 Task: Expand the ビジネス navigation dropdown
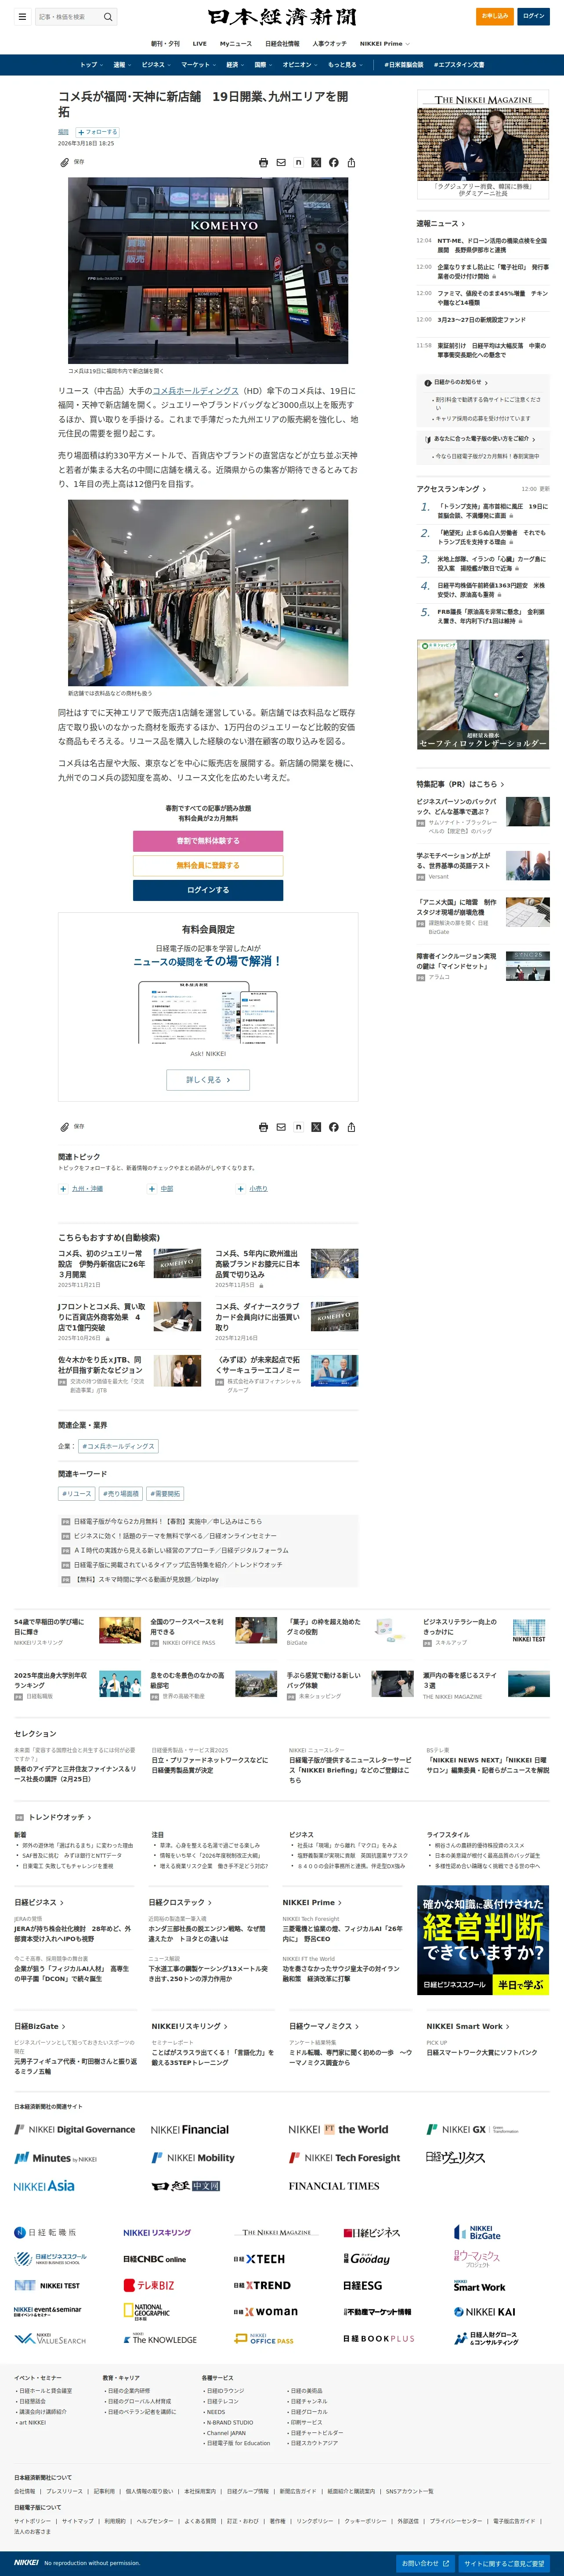[155, 65]
